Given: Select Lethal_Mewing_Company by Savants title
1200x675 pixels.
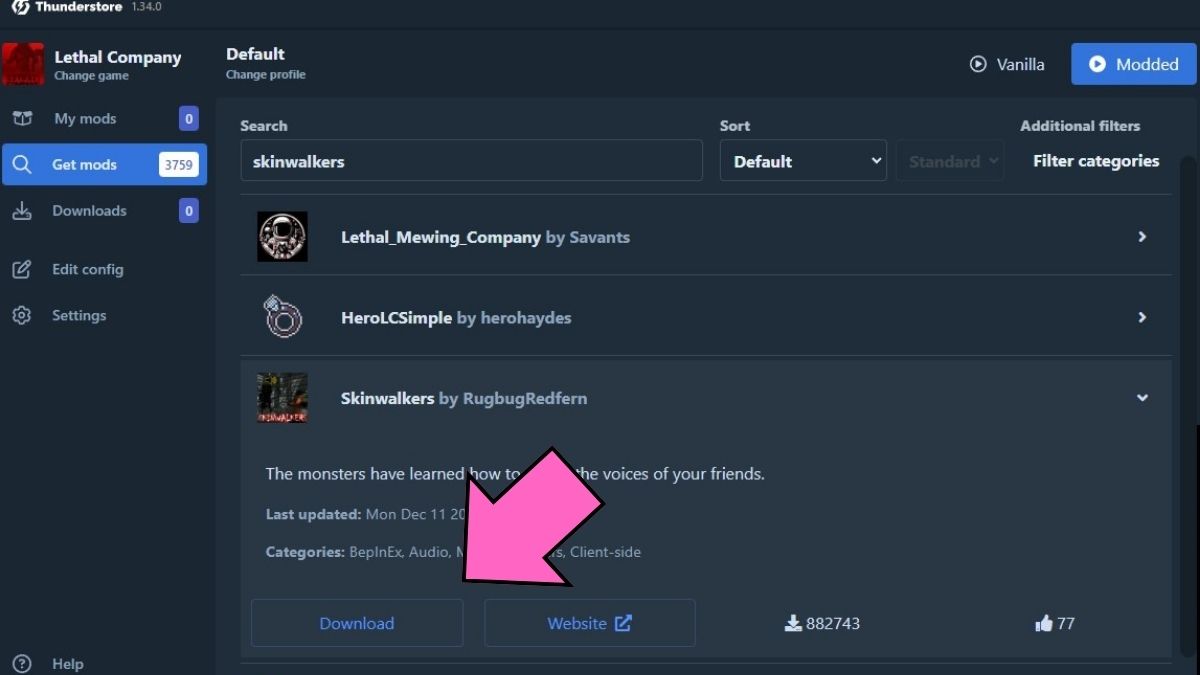Looking at the screenshot, I should pos(485,237).
